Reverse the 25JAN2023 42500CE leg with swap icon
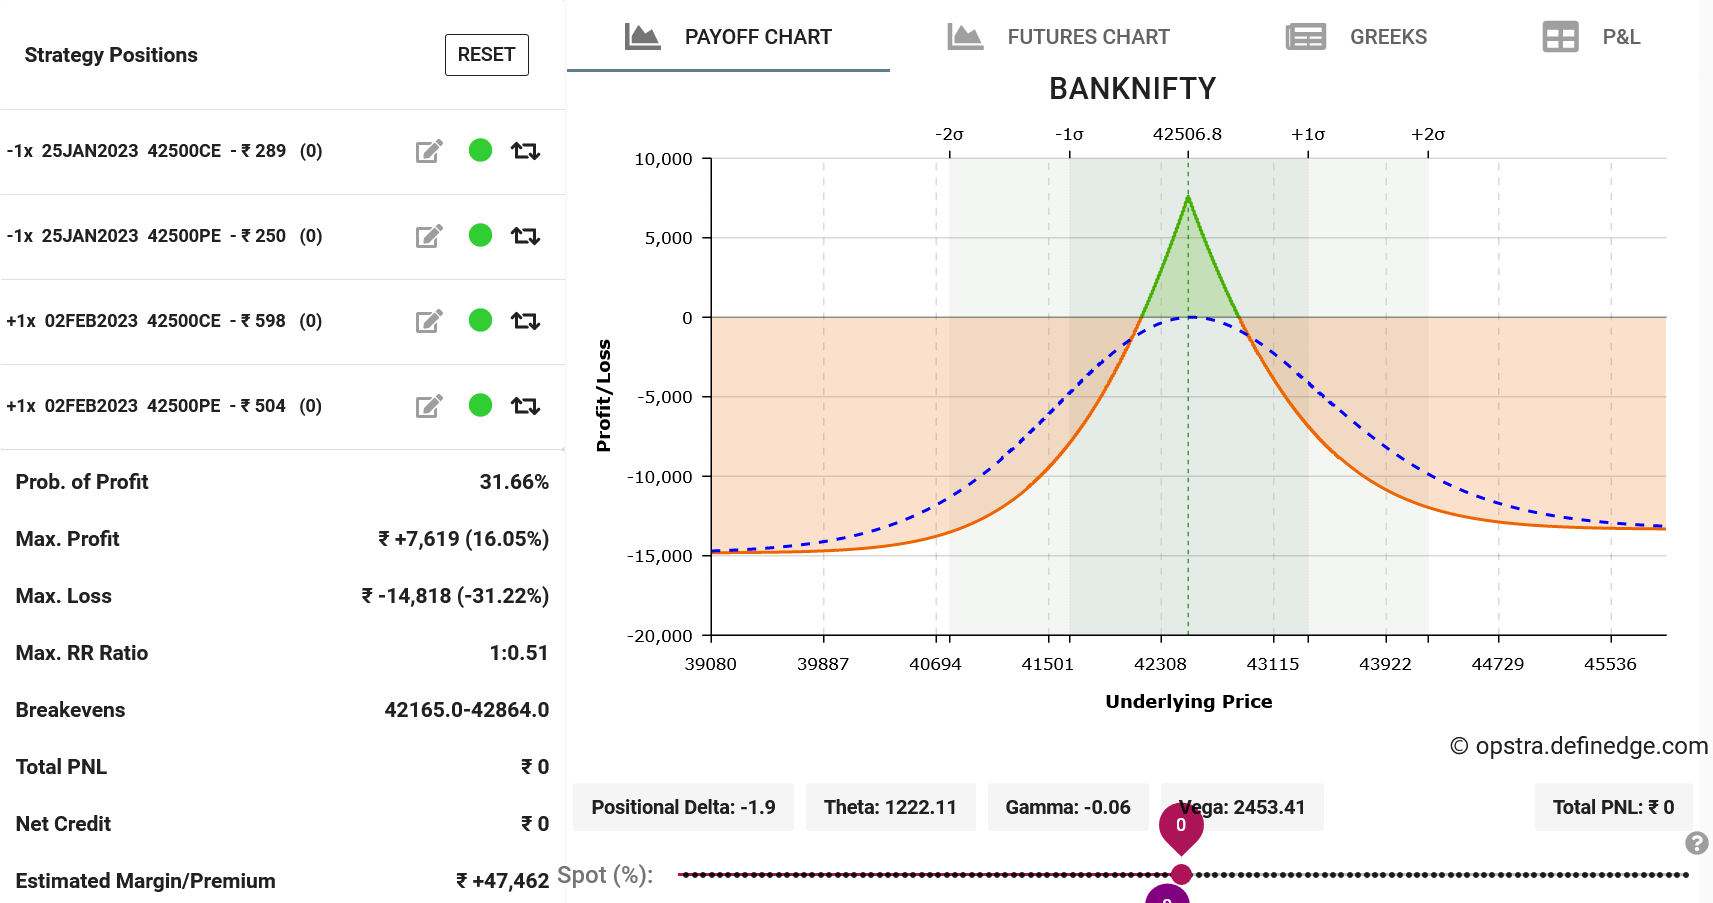The width and height of the screenshot is (1713, 903). (x=525, y=151)
